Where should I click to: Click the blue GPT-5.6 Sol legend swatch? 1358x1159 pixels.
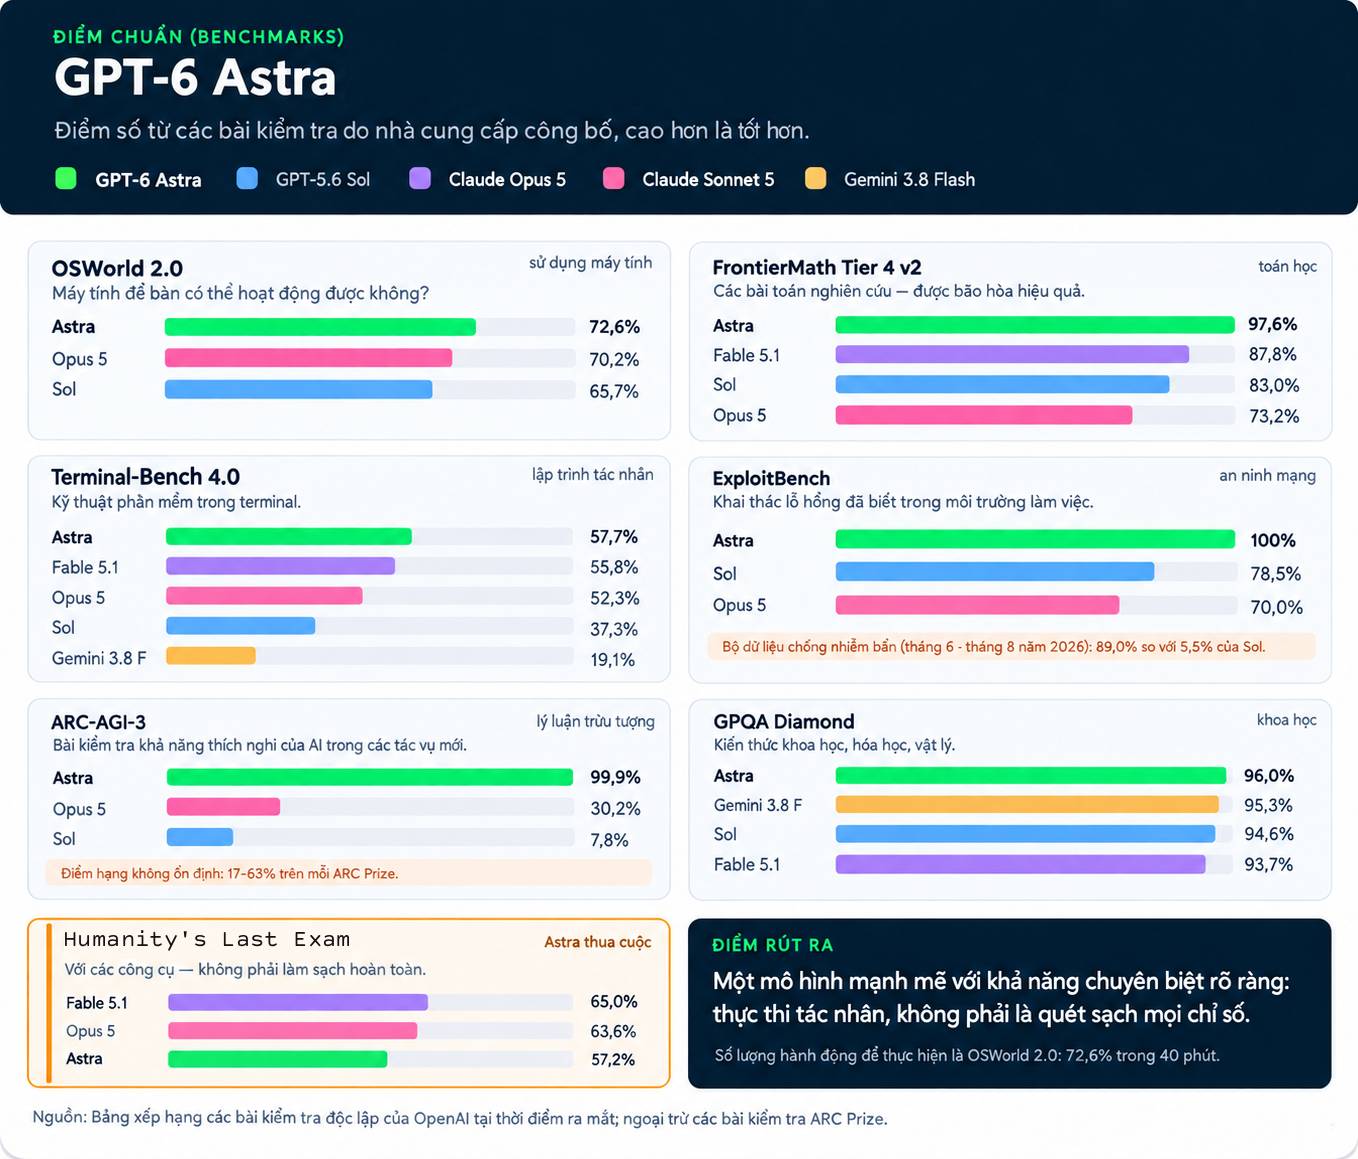(247, 179)
